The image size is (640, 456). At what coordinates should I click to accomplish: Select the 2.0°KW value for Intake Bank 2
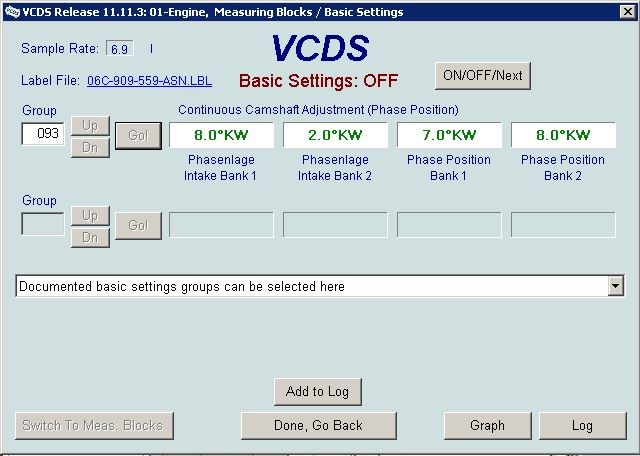[x=335, y=135]
